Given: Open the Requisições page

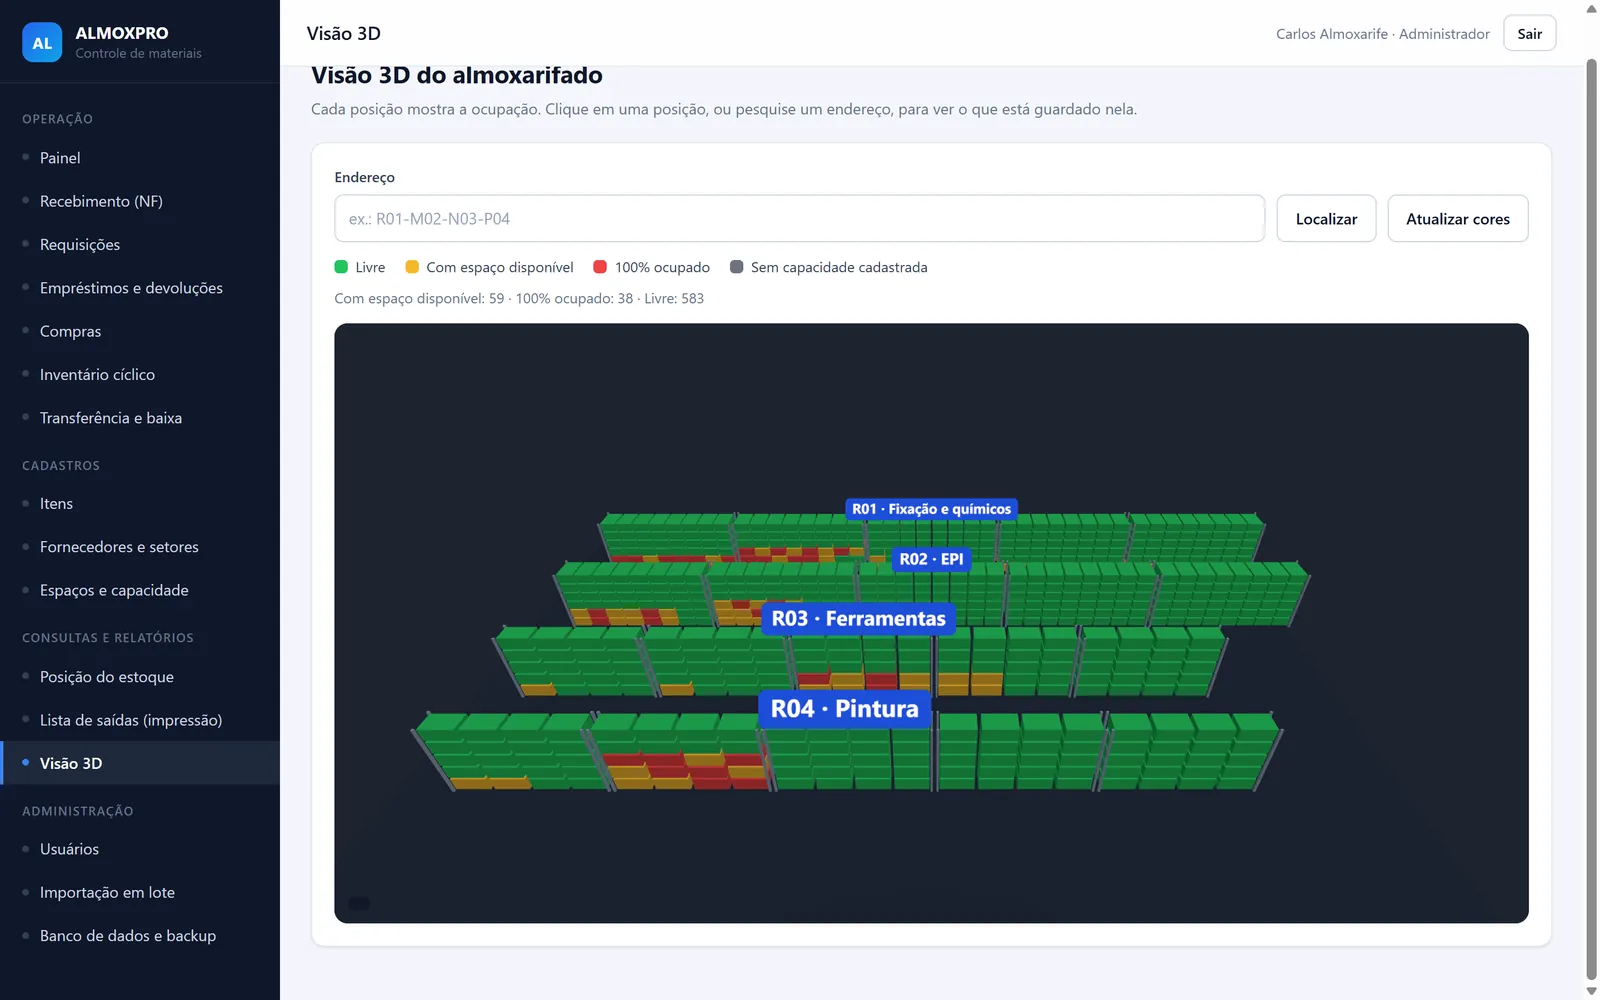Looking at the screenshot, I should pyautogui.click(x=80, y=244).
